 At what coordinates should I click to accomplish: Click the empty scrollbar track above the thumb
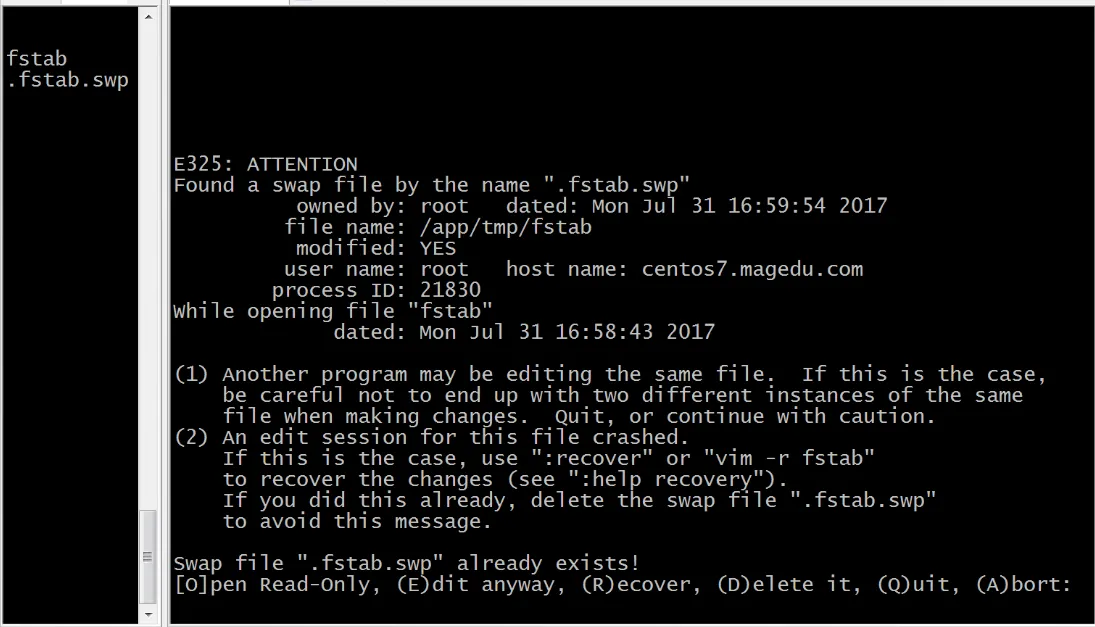pyautogui.click(x=148, y=265)
